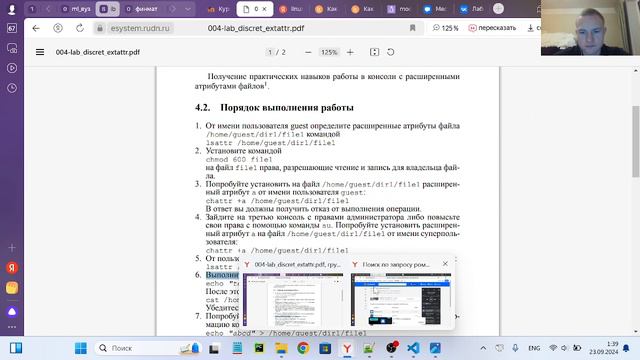Zoom out with the minus icon

[x=308, y=52]
